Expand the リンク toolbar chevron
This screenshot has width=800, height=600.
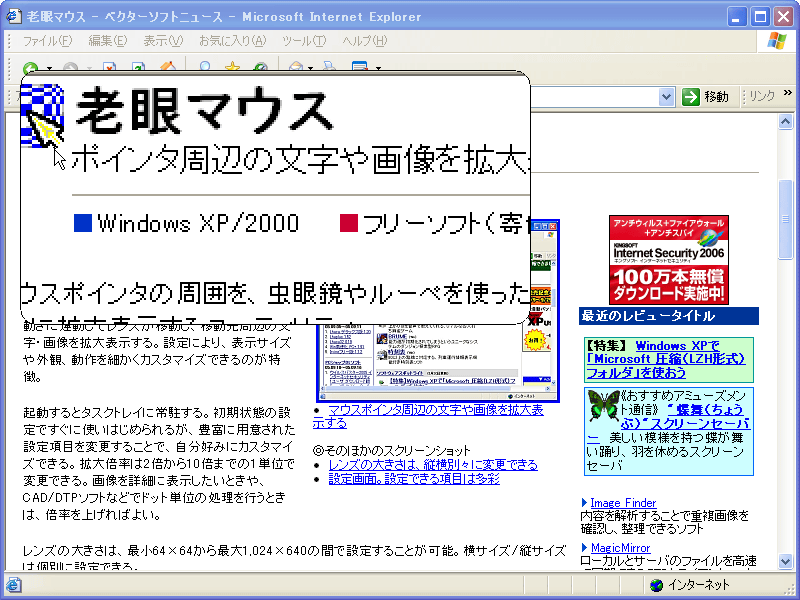[788, 93]
